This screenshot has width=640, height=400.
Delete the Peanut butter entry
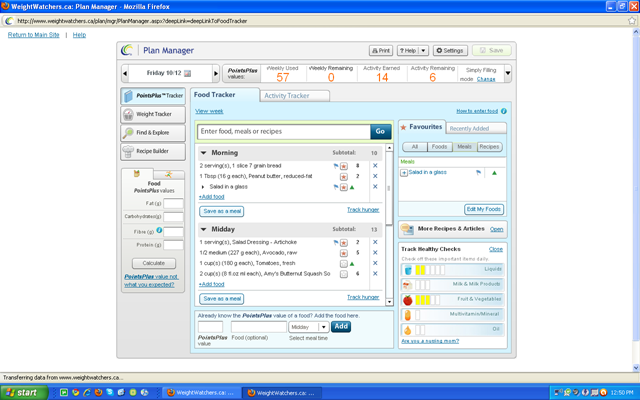click(375, 176)
